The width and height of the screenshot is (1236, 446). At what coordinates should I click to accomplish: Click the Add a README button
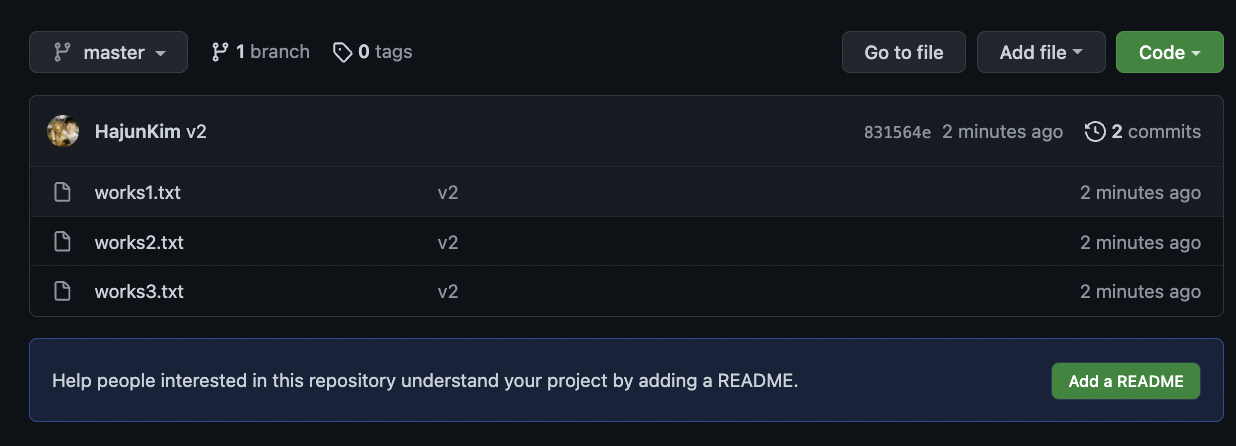tap(1126, 381)
